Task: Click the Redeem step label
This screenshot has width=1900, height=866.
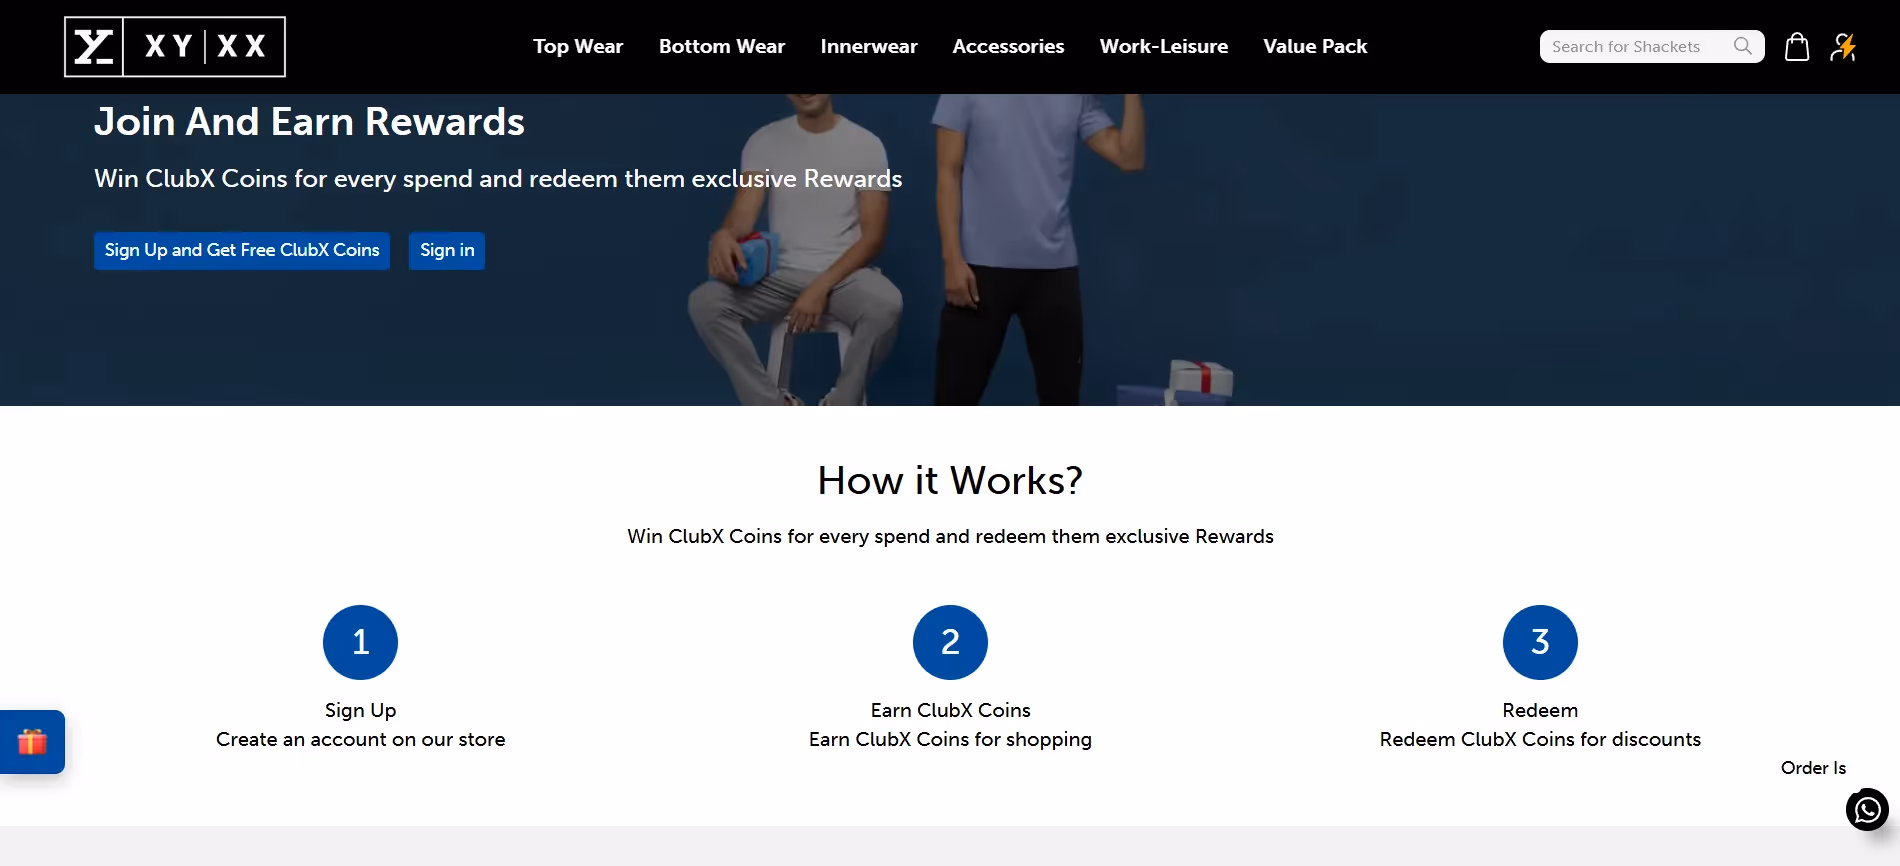Action: (x=1540, y=711)
